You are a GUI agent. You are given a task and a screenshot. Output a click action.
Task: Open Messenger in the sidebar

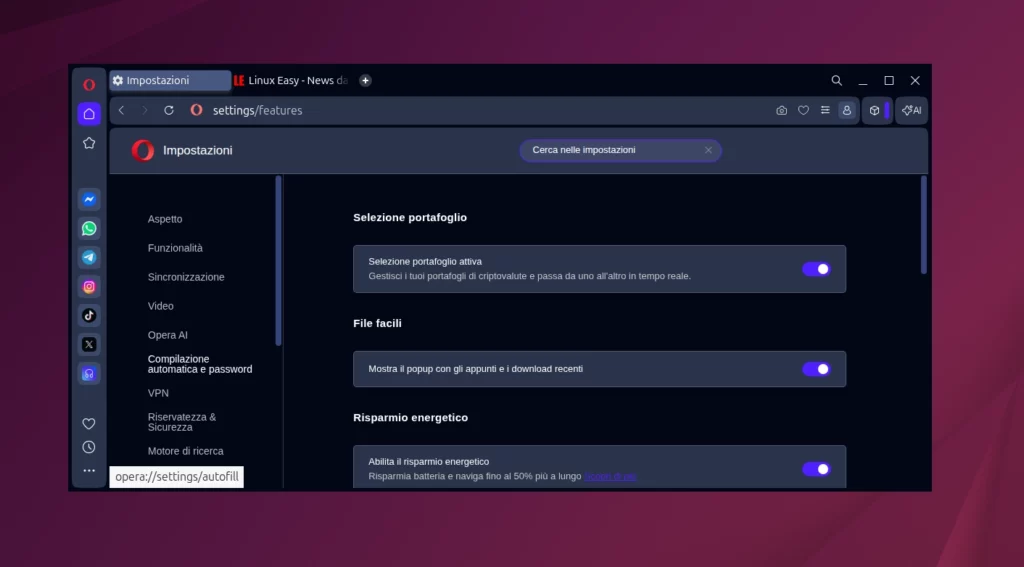pyautogui.click(x=89, y=199)
